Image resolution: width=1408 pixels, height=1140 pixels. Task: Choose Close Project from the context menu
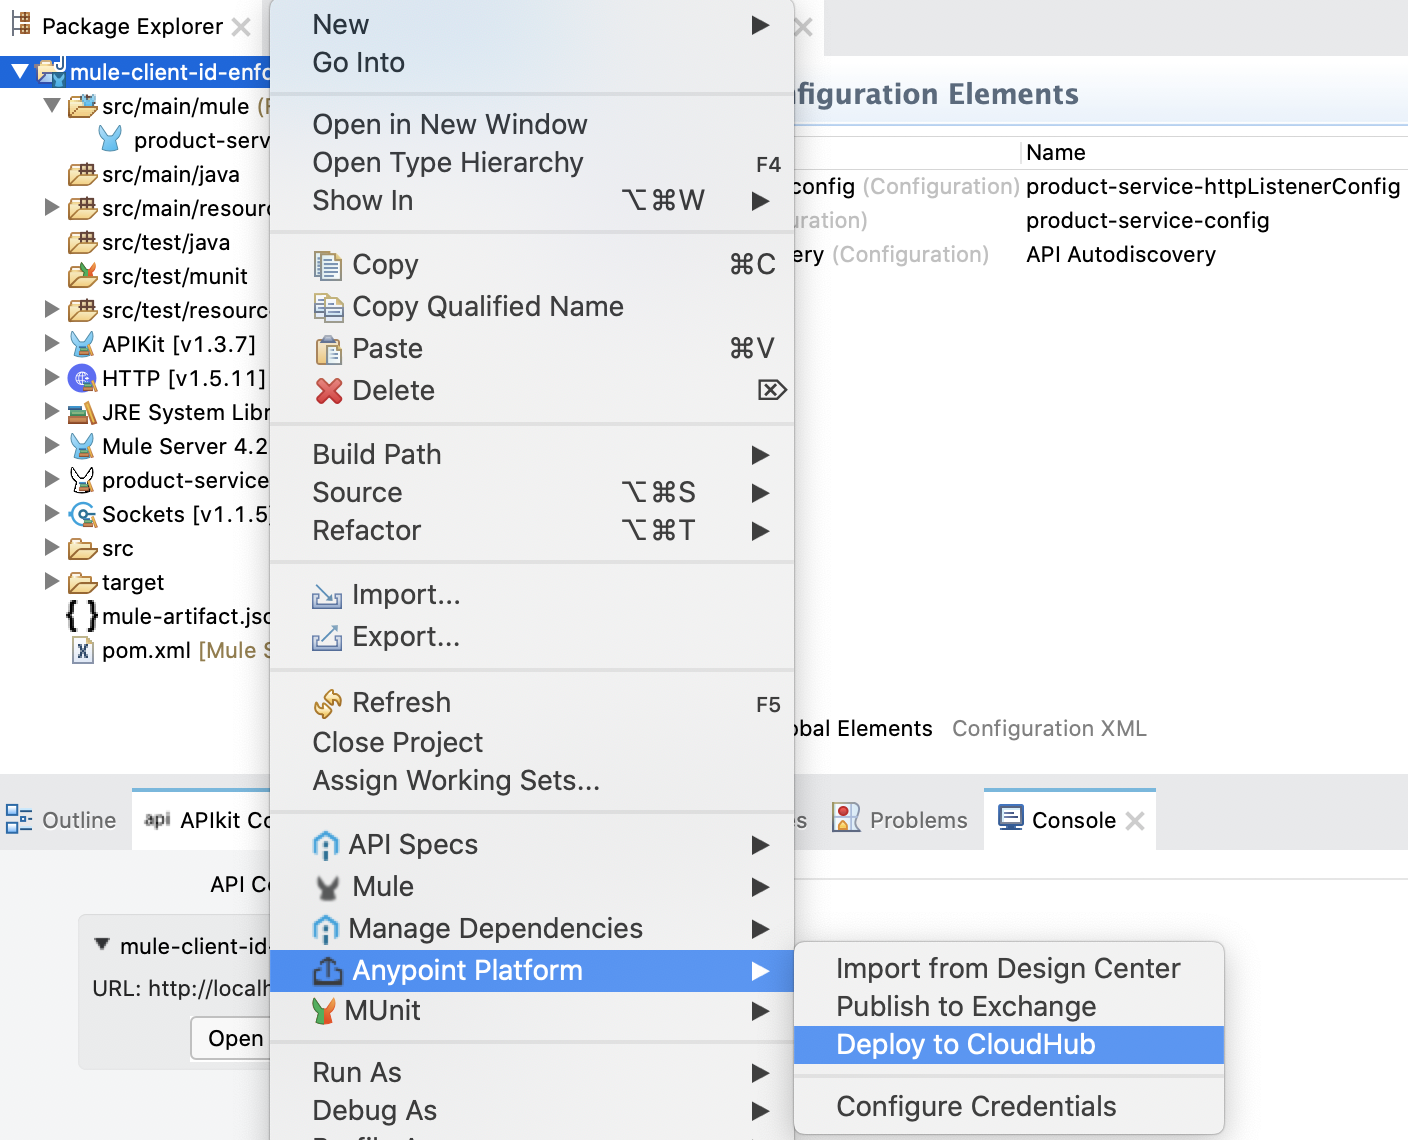(x=397, y=742)
